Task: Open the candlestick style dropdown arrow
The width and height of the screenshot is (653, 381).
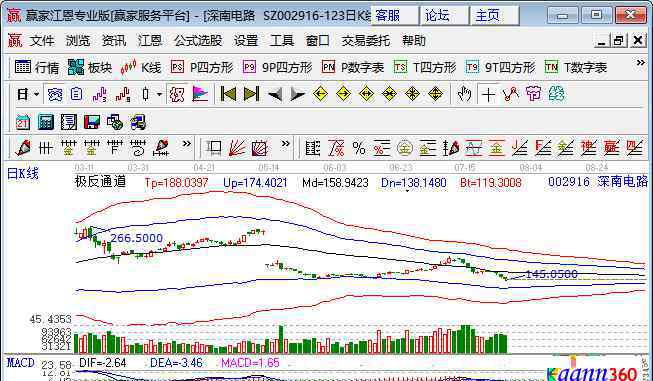Action: click(x=159, y=95)
